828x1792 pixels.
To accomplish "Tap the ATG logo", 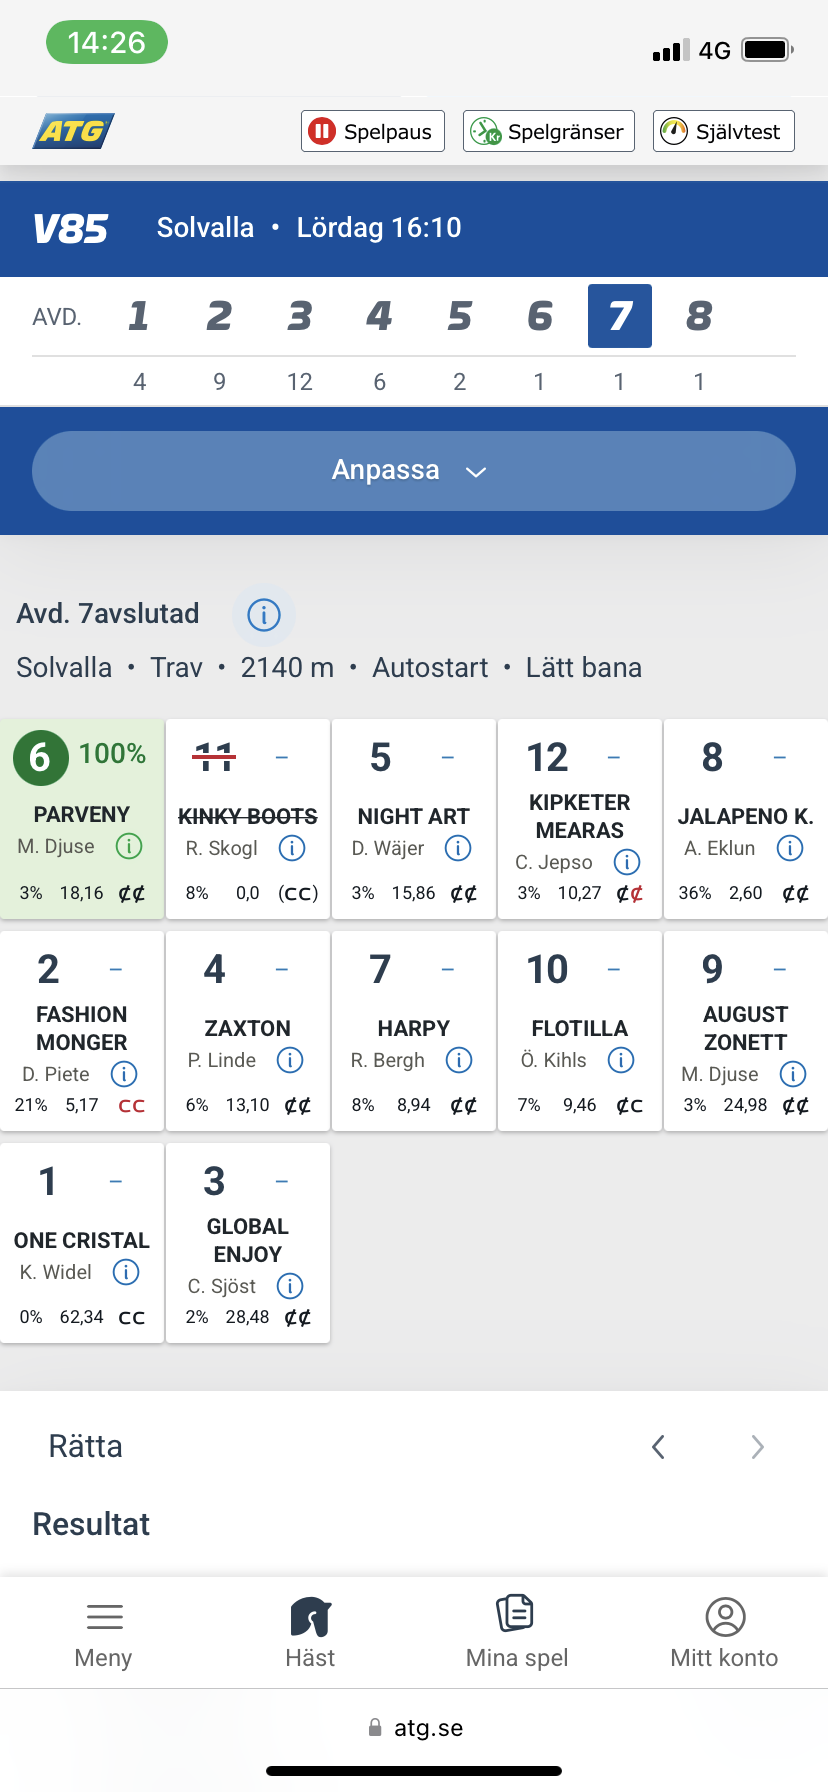I will [x=74, y=131].
